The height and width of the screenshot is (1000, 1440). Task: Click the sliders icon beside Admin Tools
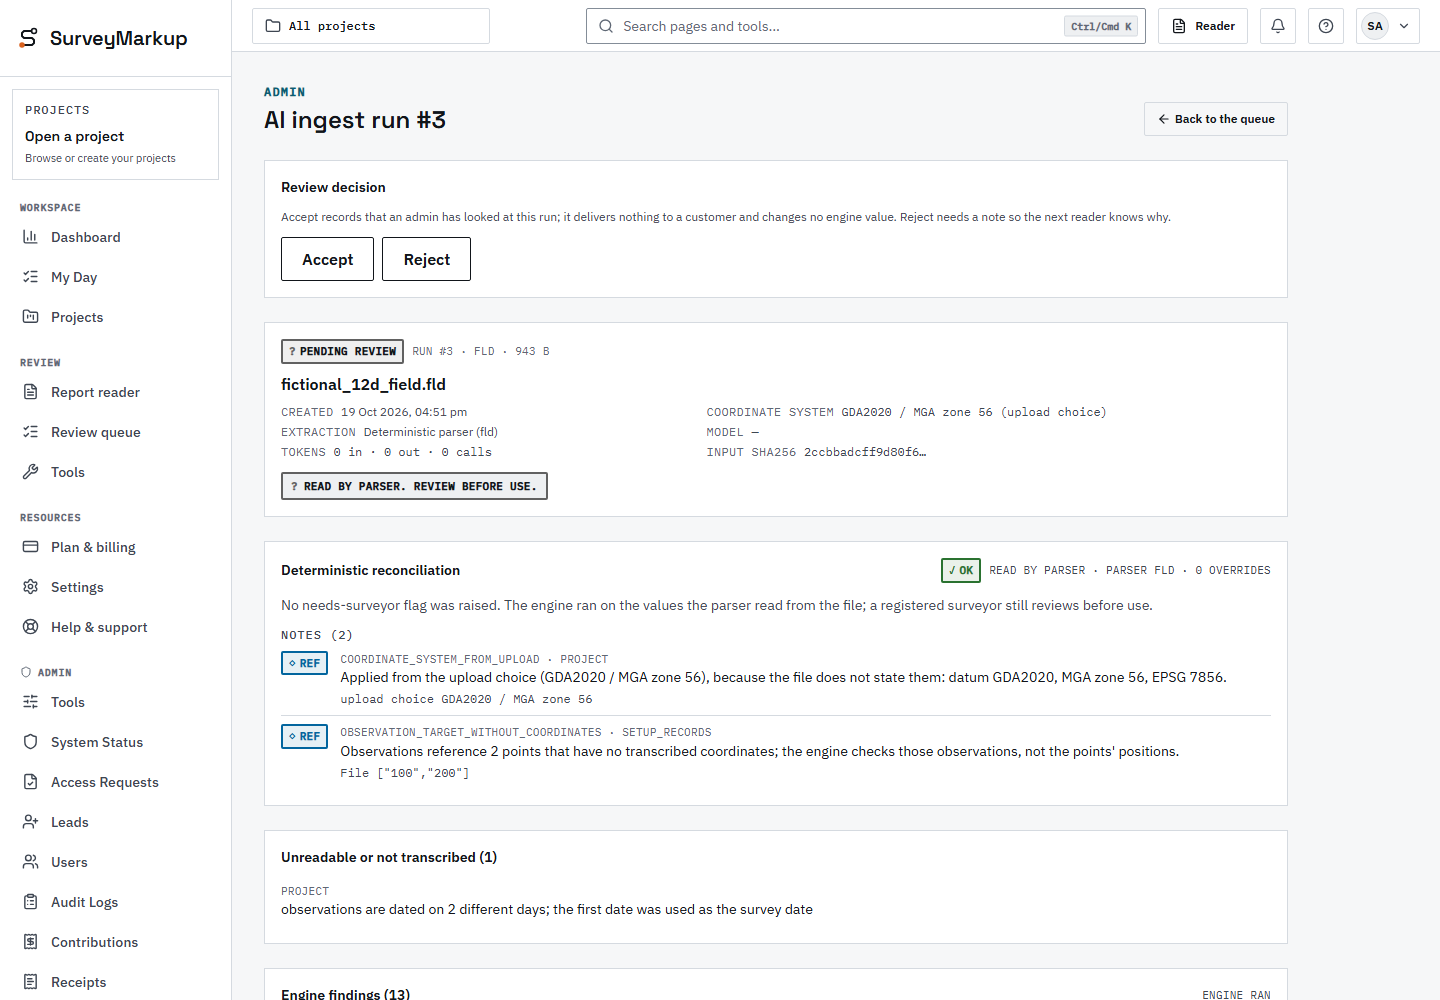31,702
